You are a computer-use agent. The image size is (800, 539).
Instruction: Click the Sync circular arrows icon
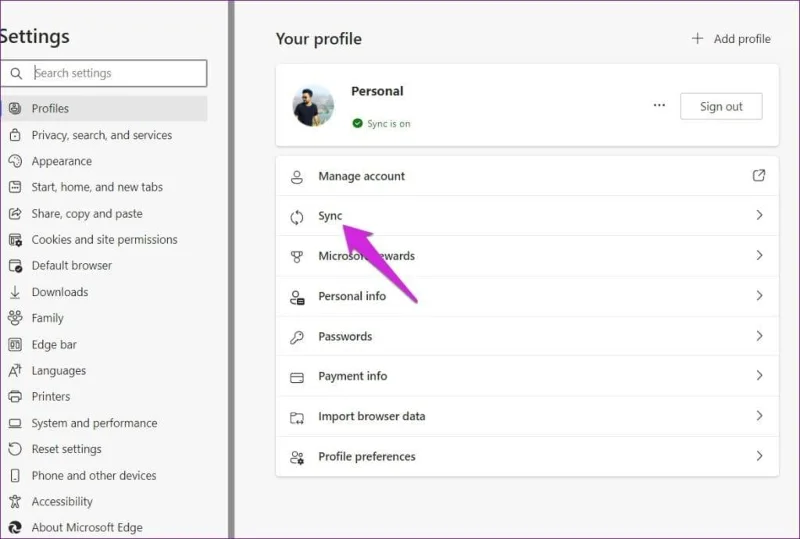[x=296, y=217]
